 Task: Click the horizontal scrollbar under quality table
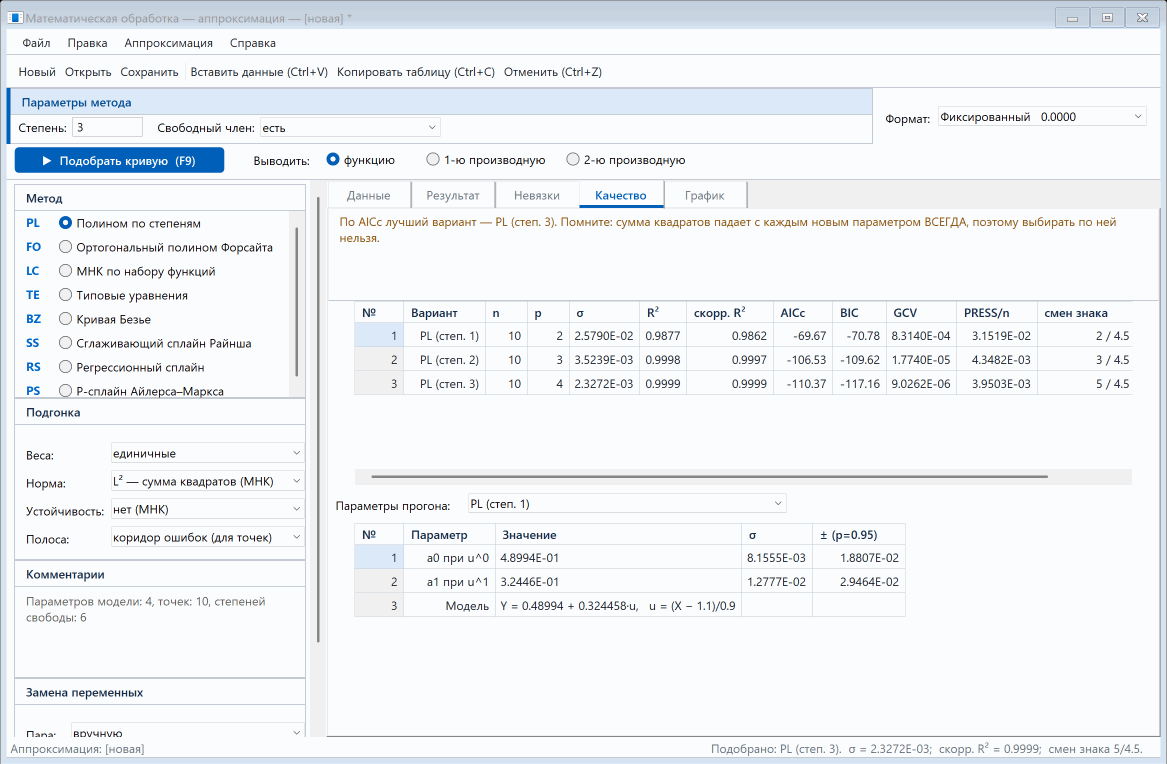(709, 476)
